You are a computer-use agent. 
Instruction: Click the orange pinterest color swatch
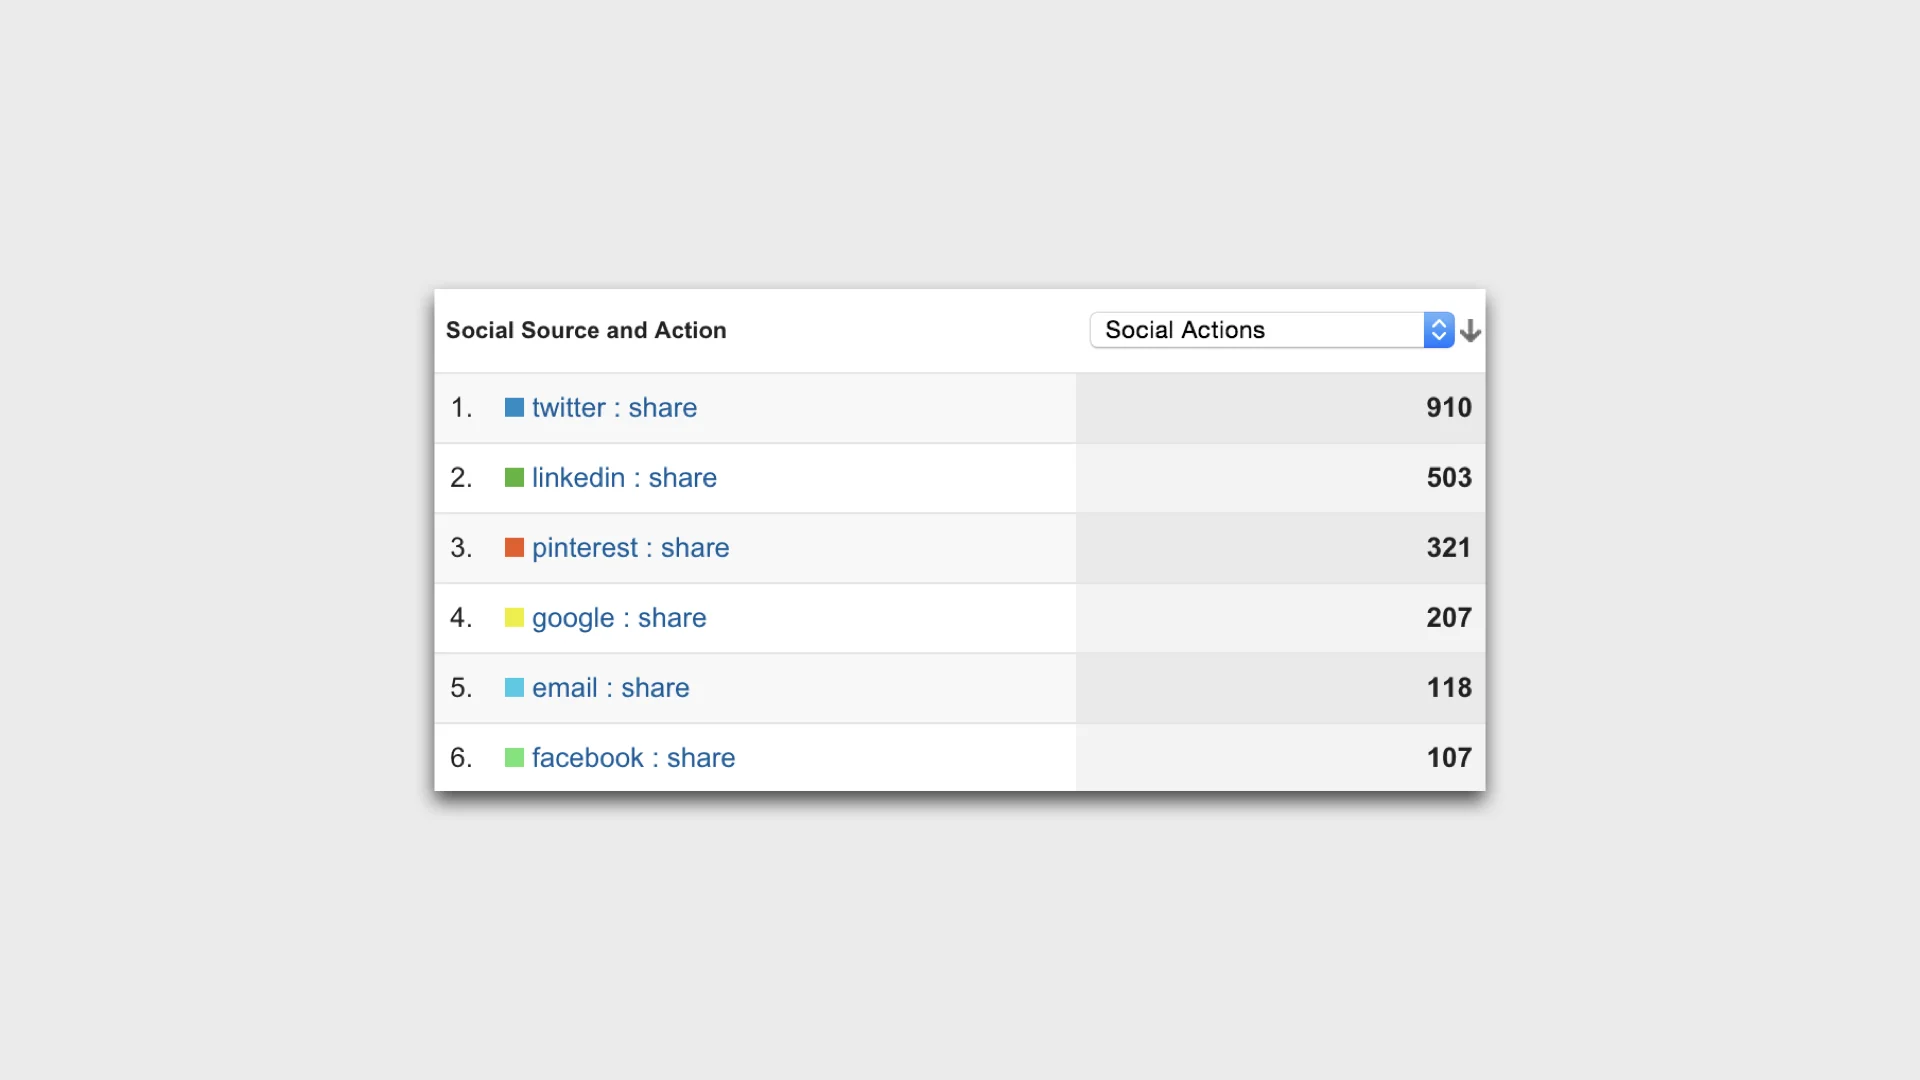(514, 548)
